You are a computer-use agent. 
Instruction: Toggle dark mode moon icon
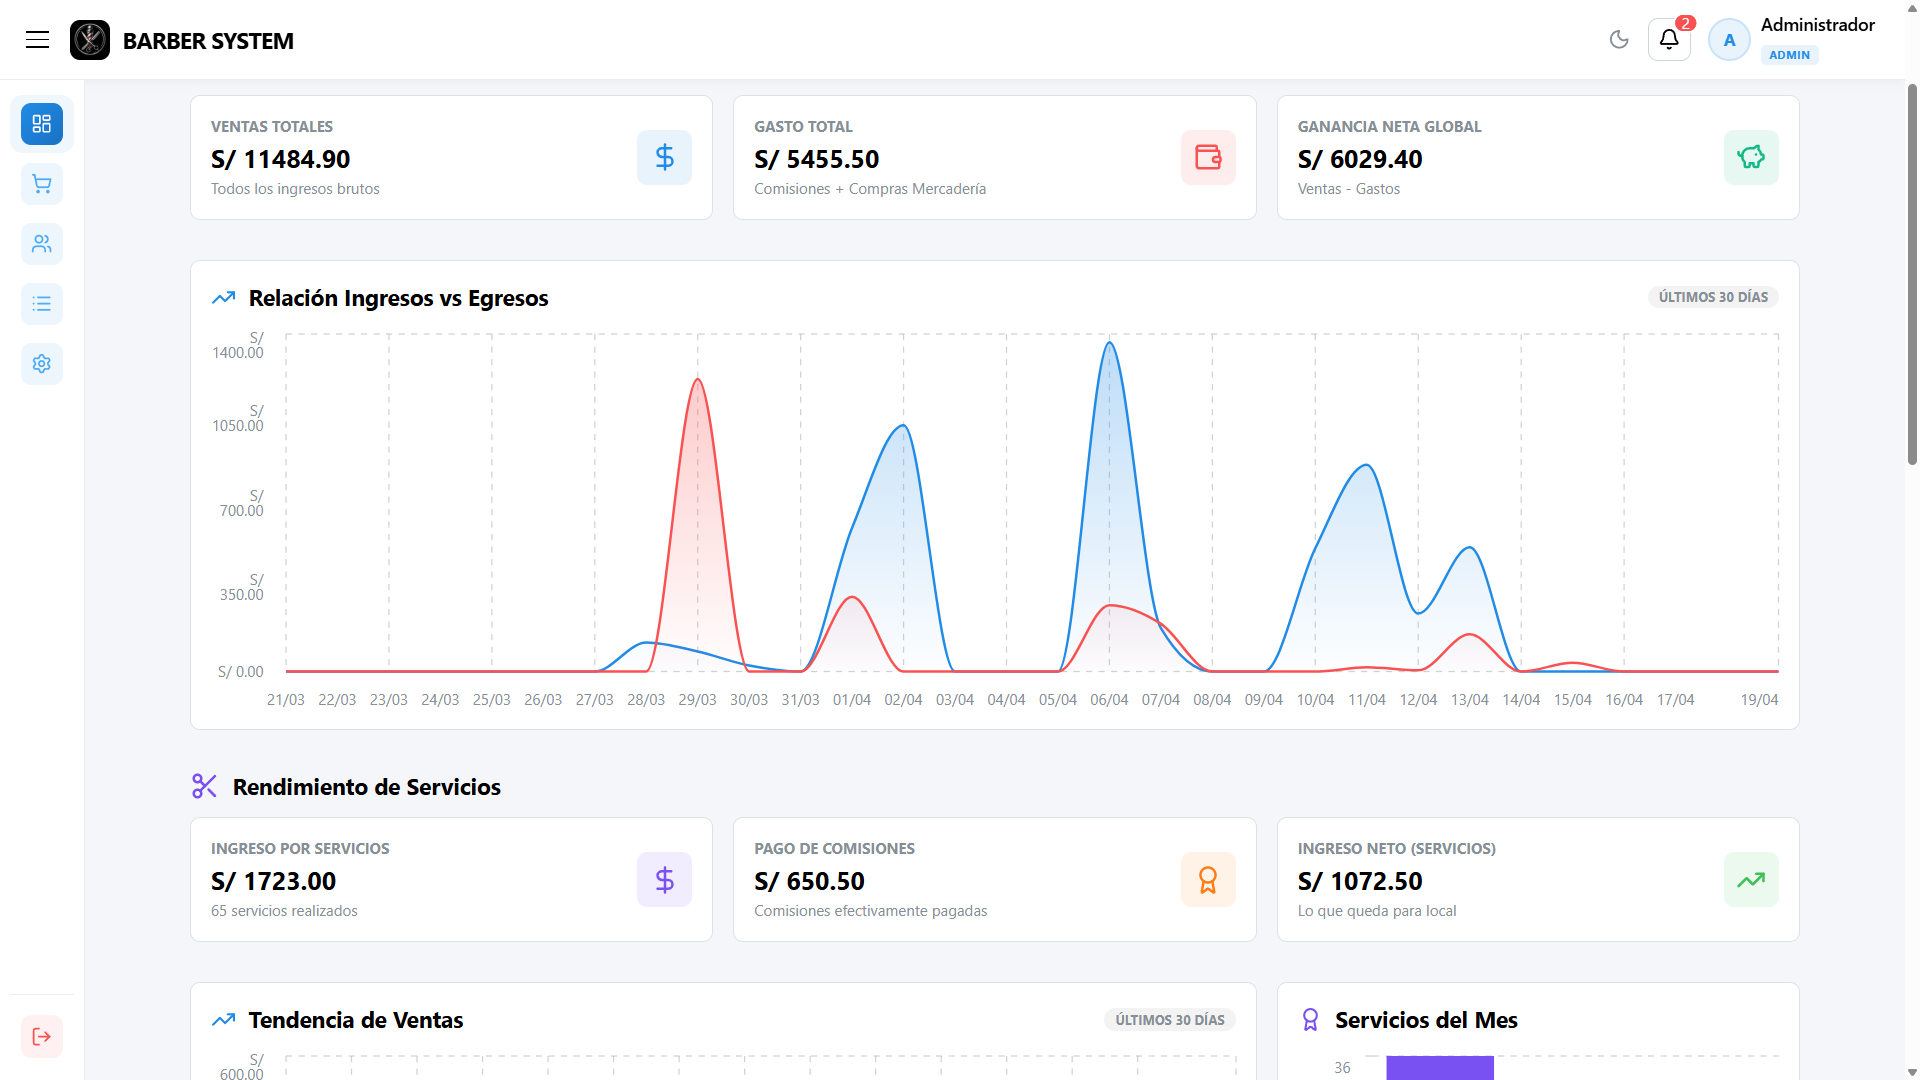[1619, 40]
